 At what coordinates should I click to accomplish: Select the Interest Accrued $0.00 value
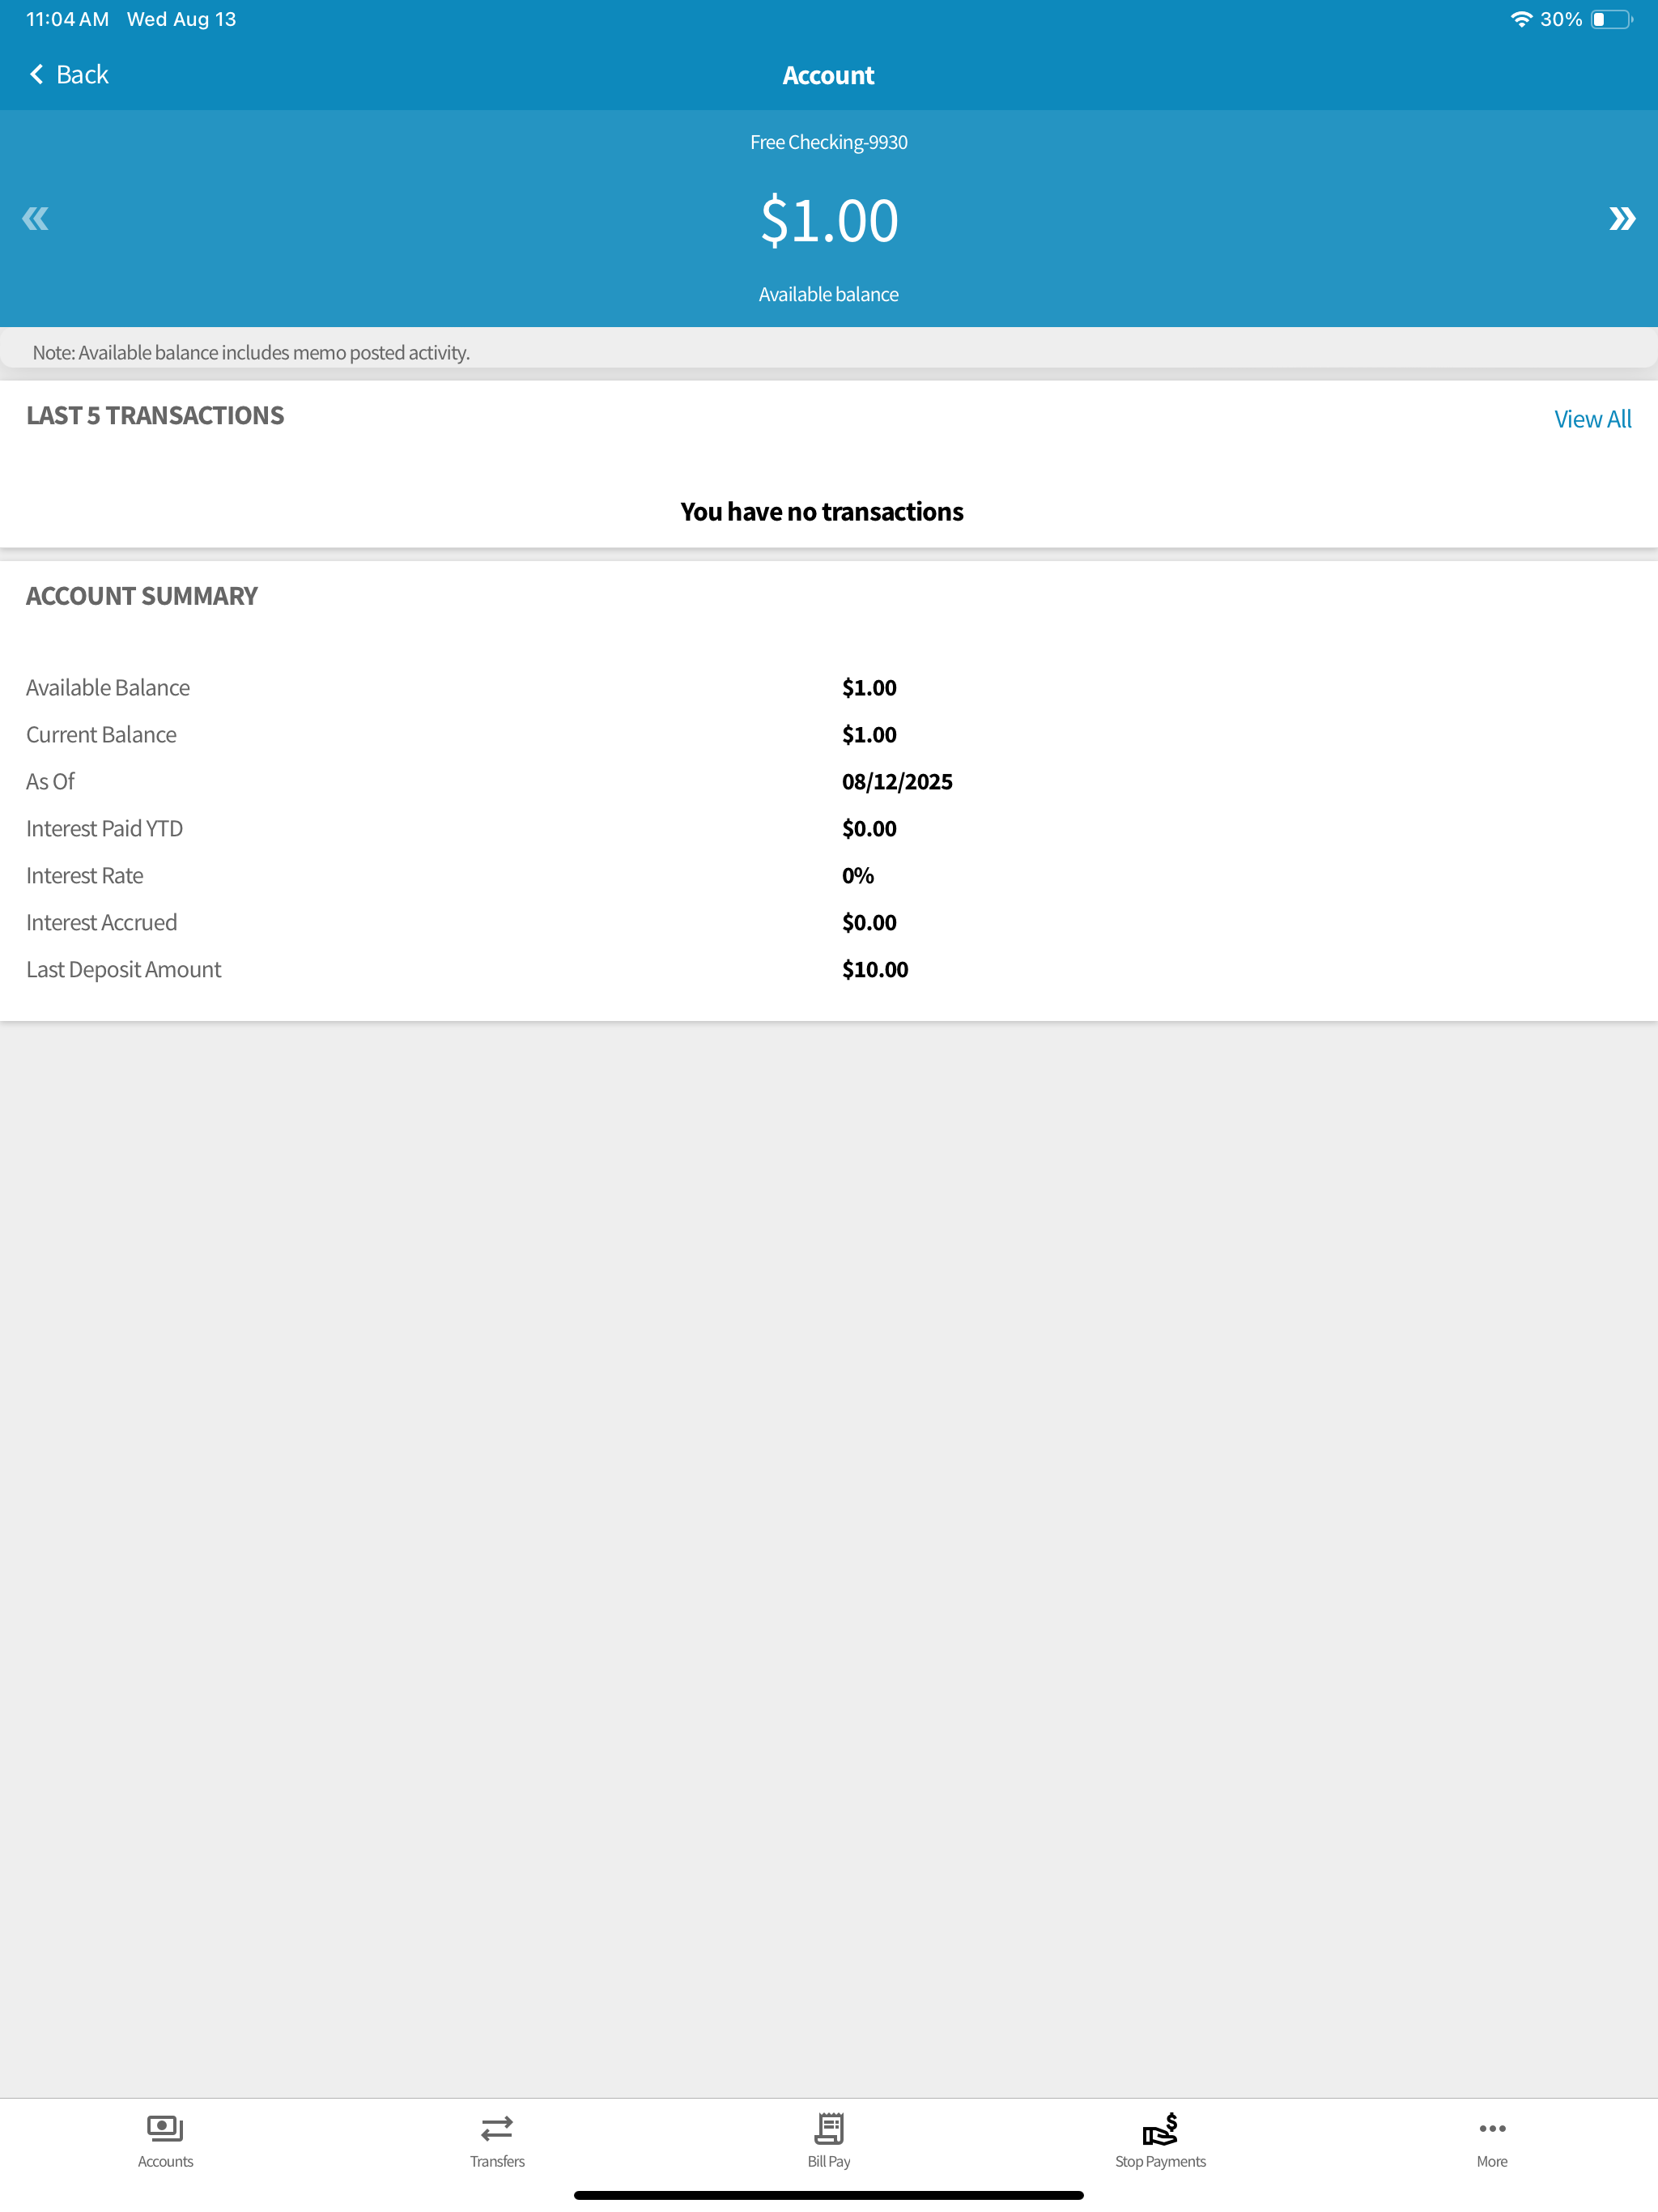(869, 923)
